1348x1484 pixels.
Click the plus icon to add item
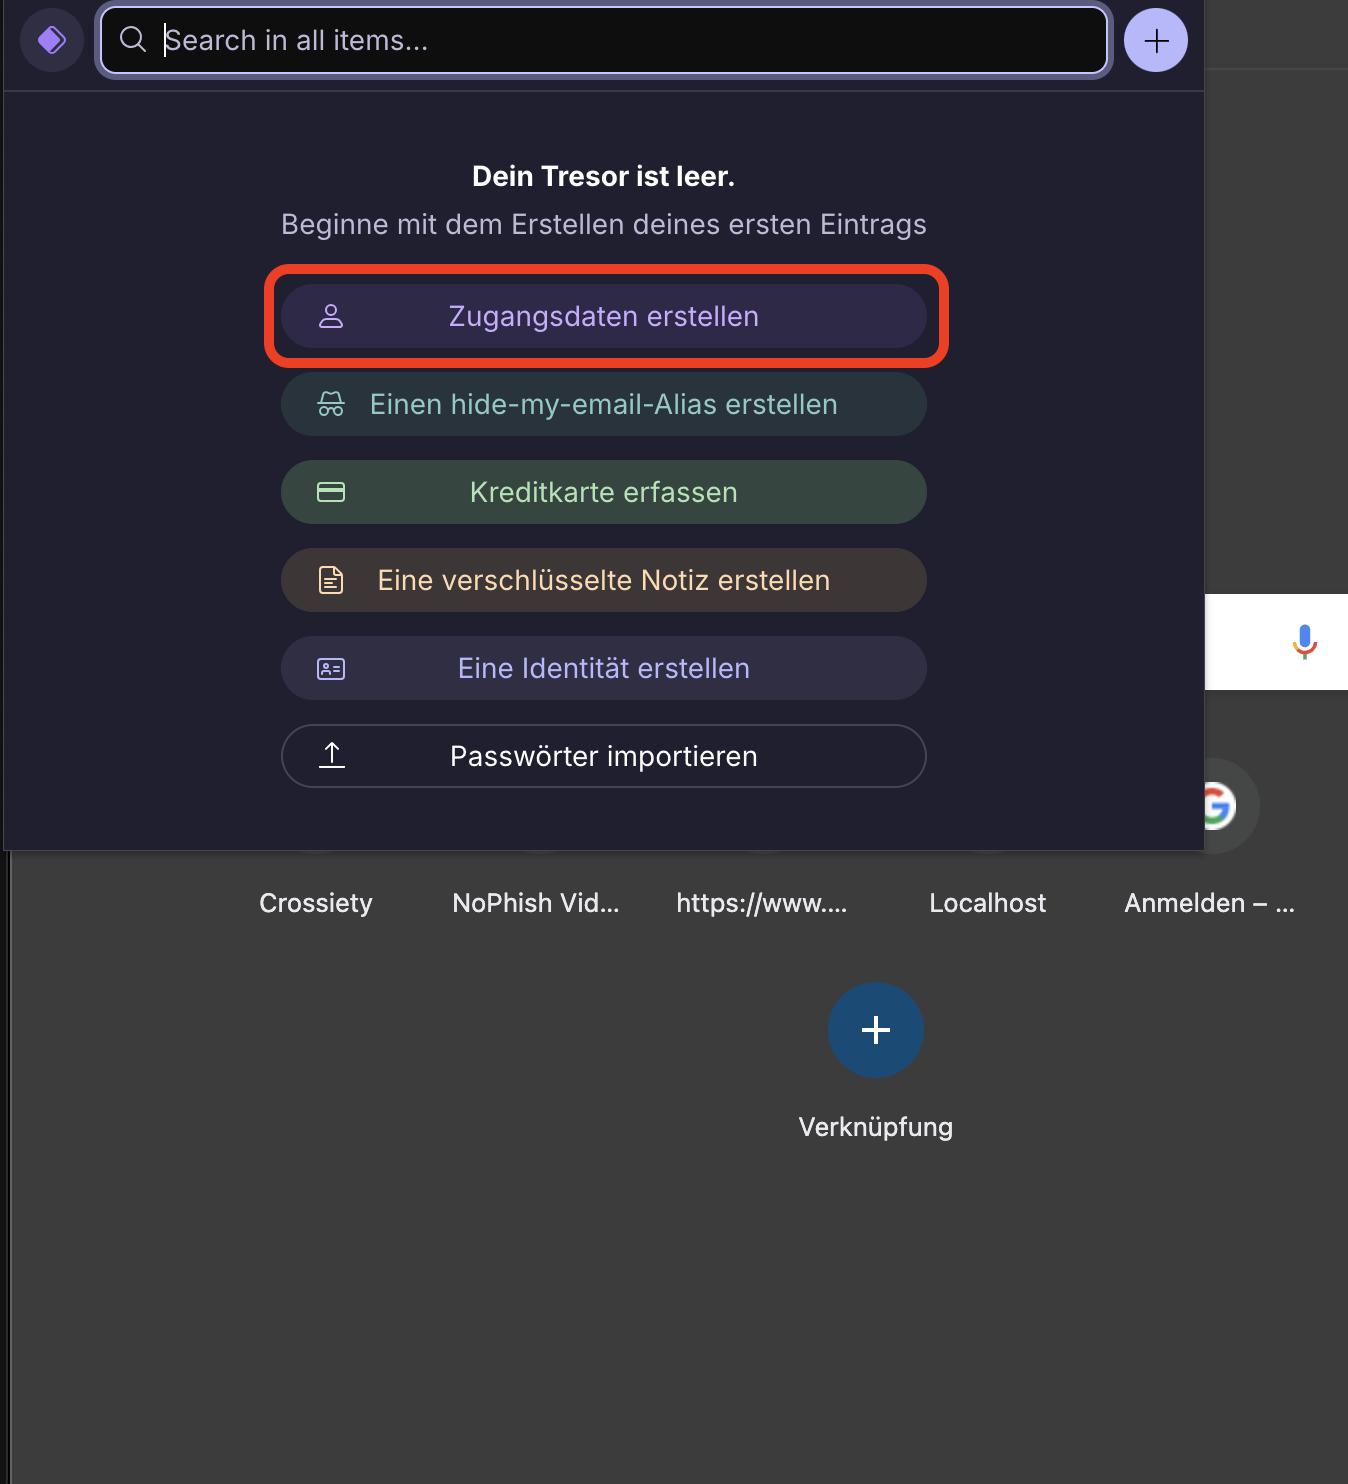click(1156, 40)
